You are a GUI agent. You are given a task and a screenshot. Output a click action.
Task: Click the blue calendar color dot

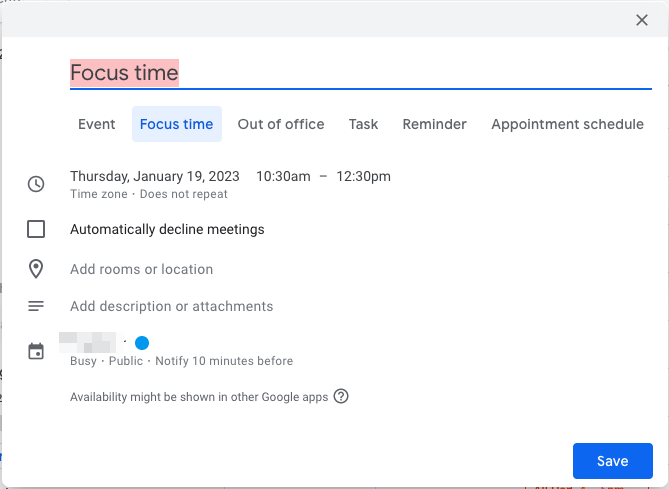pyautogui.click(x=142, y=343)
